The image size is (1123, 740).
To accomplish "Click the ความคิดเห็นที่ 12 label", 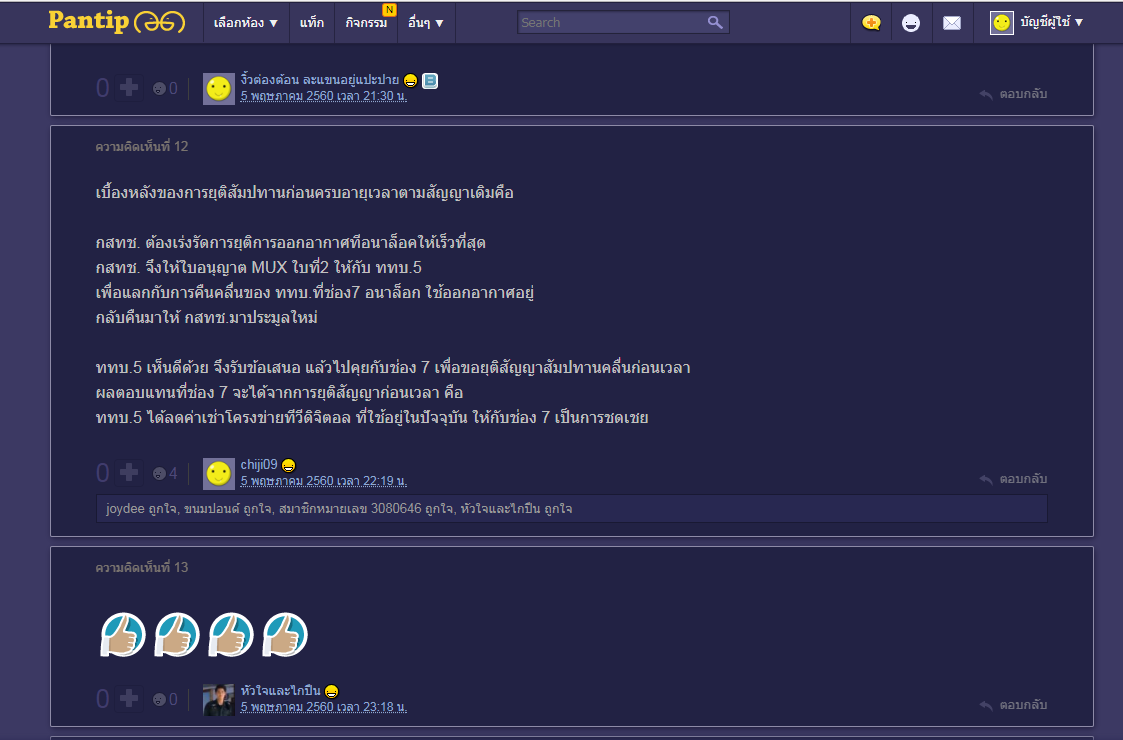I will (x=142, y=146).
